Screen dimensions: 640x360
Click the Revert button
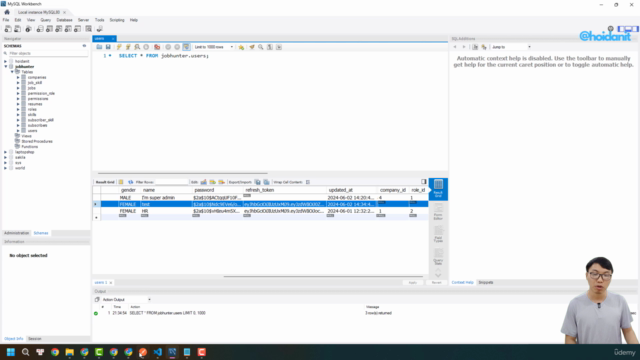436,282
